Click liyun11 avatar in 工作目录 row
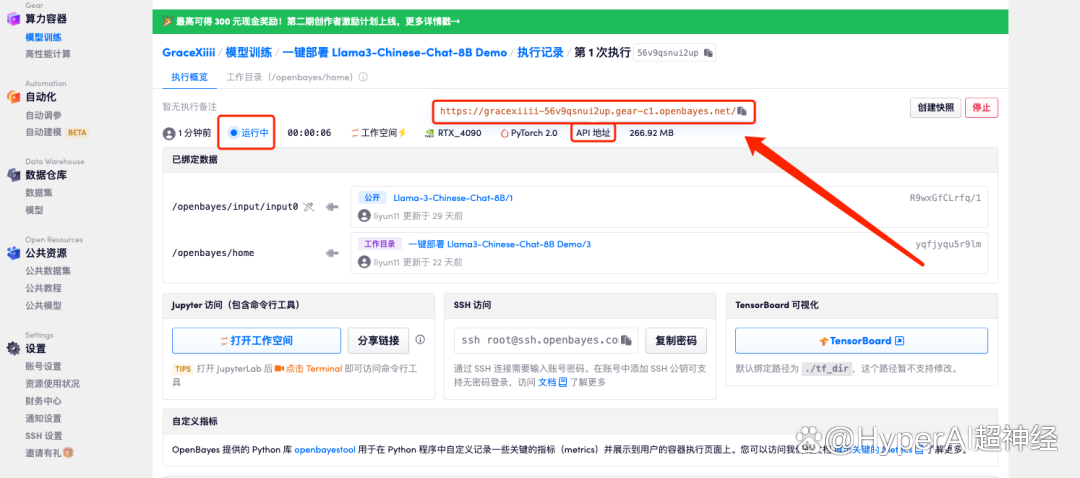Screen dimensions: 1080x478 [x=364, y=262]
